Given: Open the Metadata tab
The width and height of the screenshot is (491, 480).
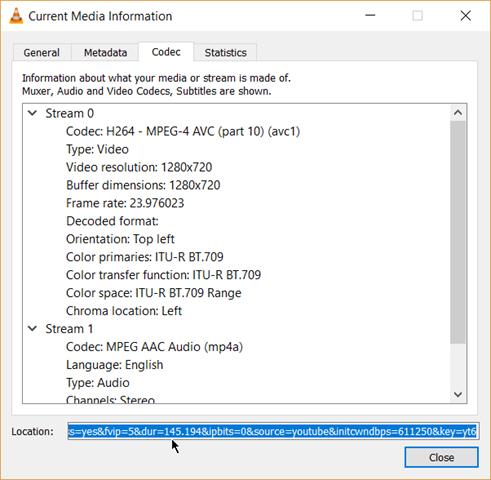Looking at the screenshot, I should point(105,52).
